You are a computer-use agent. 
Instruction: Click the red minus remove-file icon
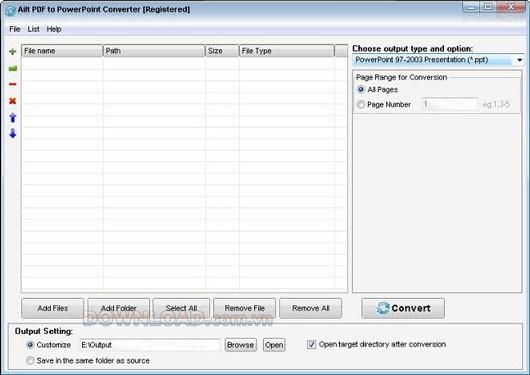(x=13, y=84)
